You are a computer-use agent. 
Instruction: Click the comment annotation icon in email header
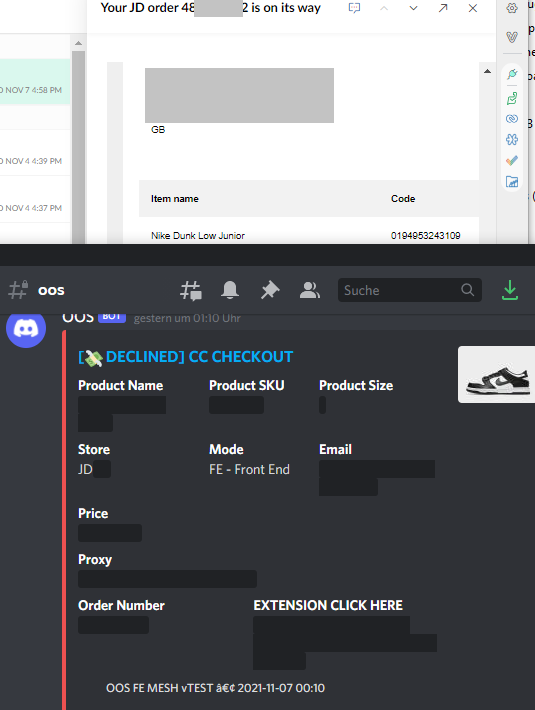pyautogui.click(x=354, y=8)
